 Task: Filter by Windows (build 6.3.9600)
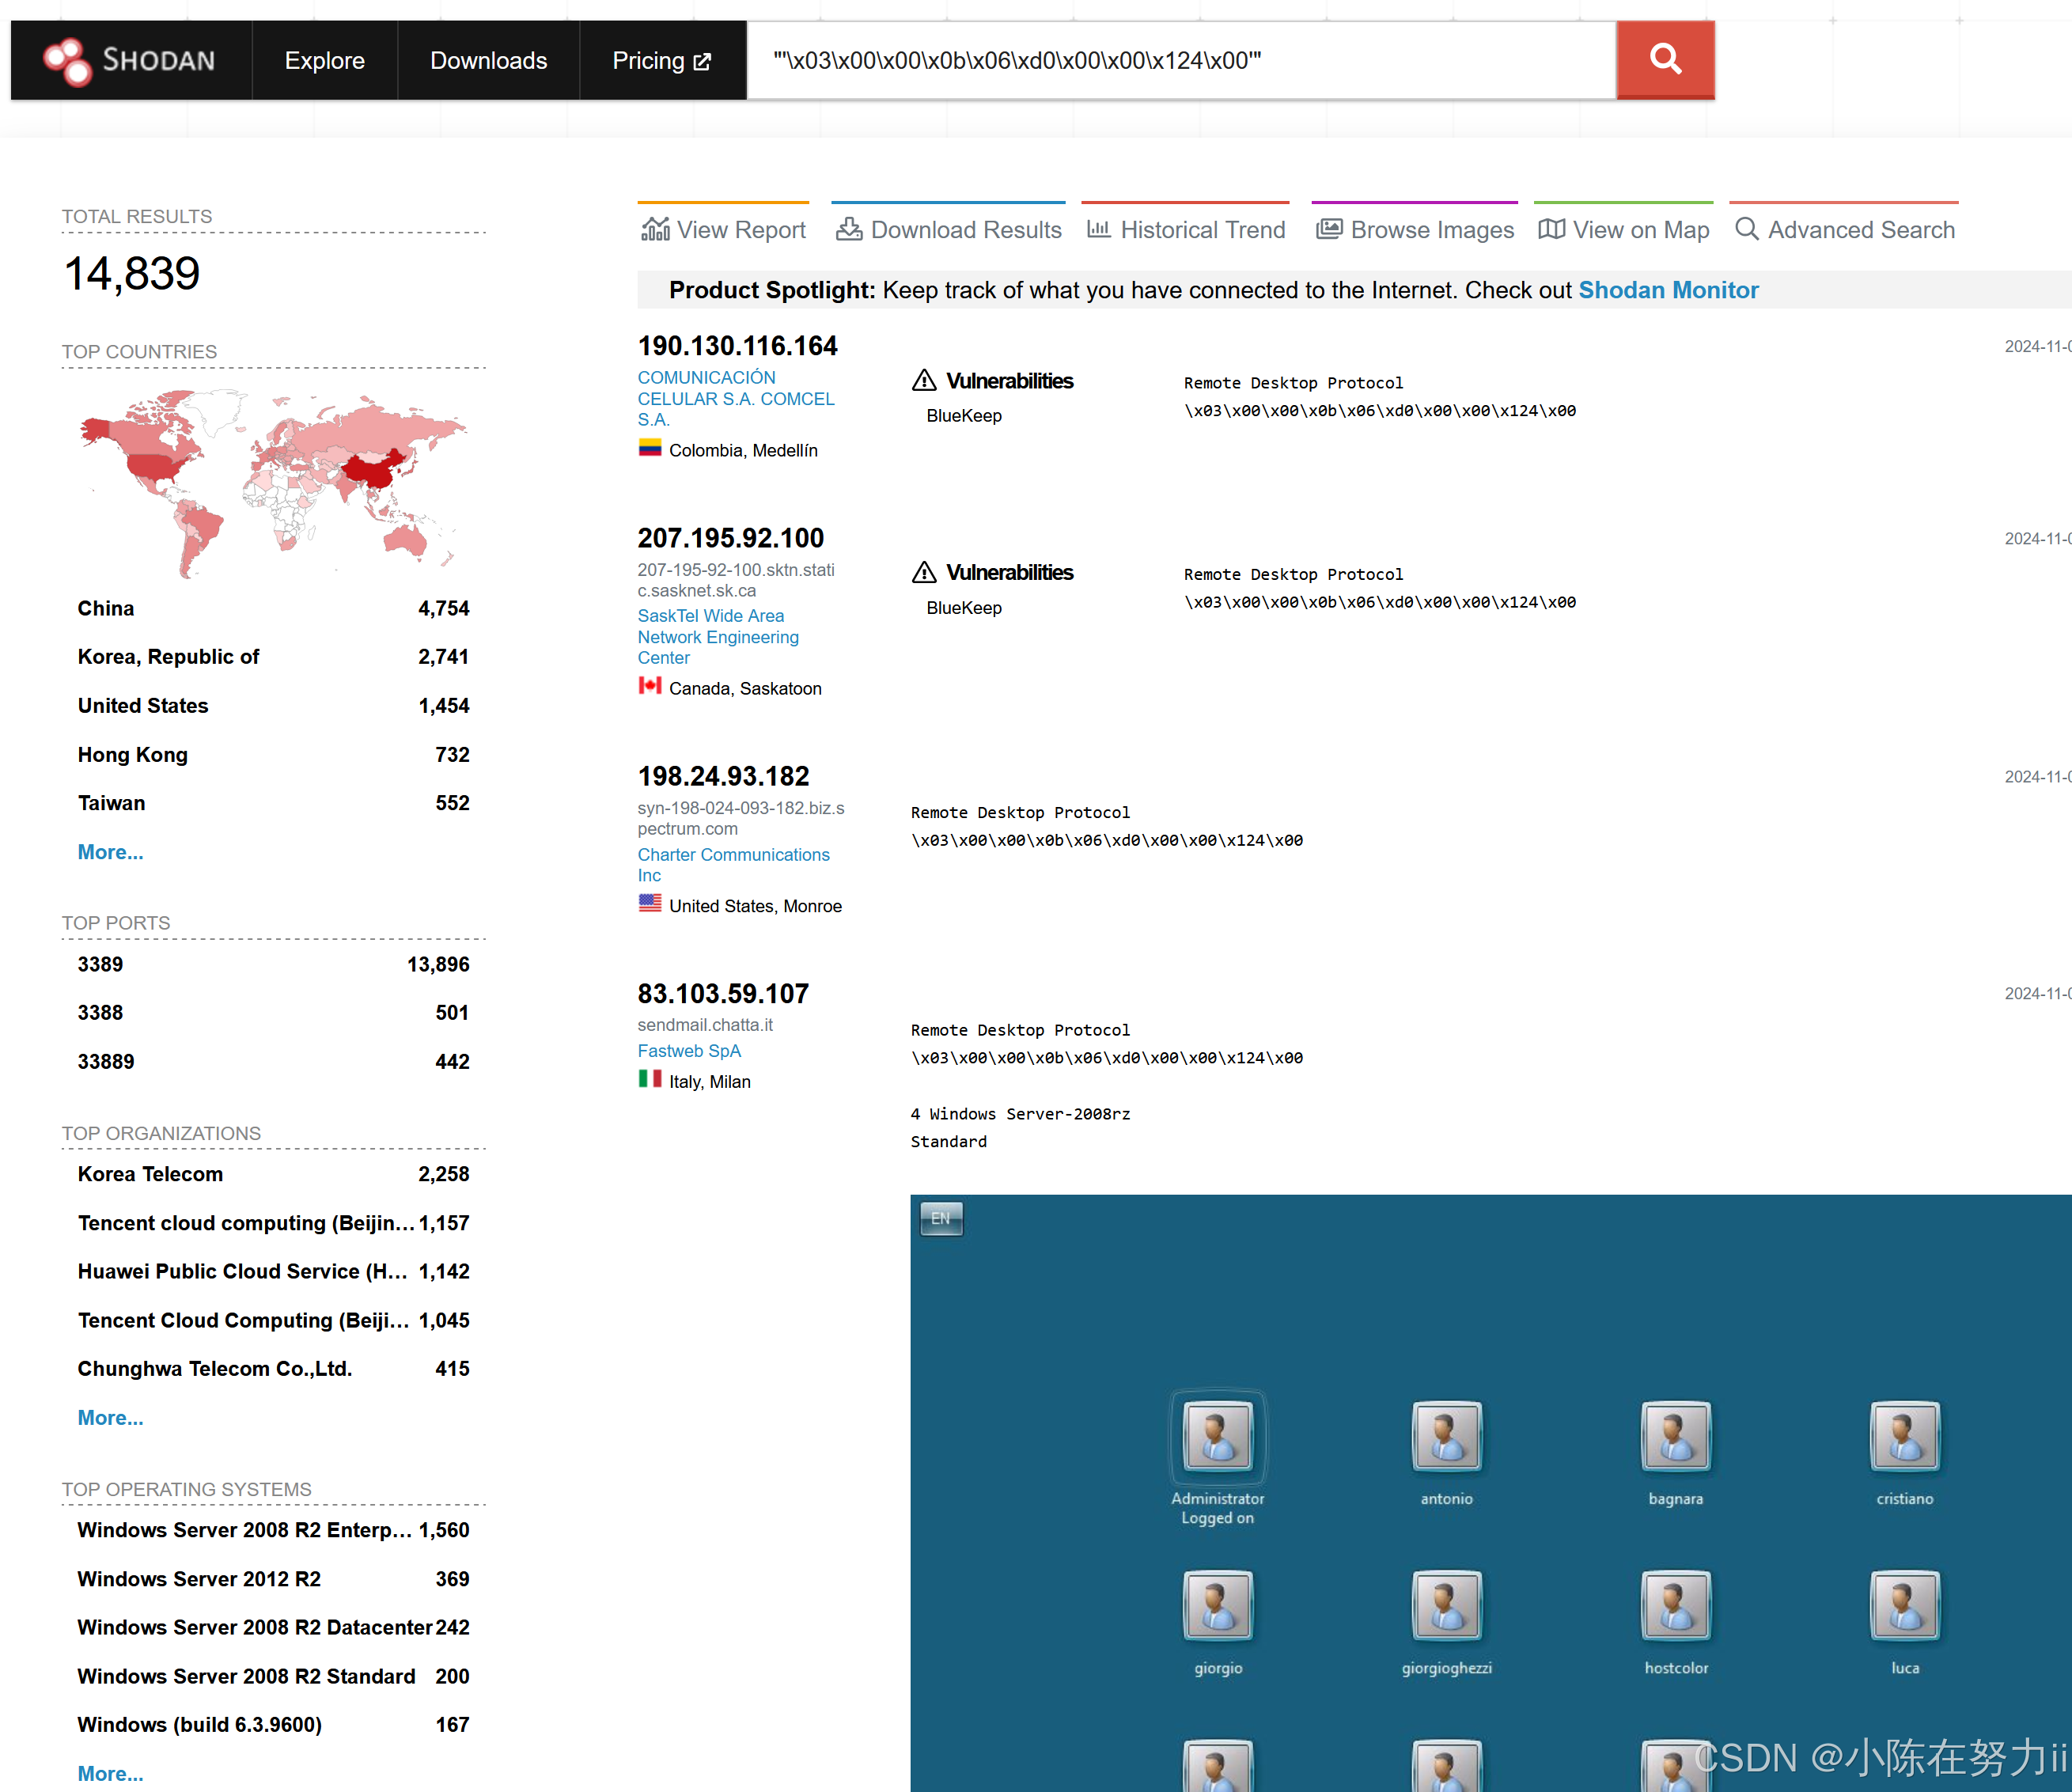[273, 1725]
